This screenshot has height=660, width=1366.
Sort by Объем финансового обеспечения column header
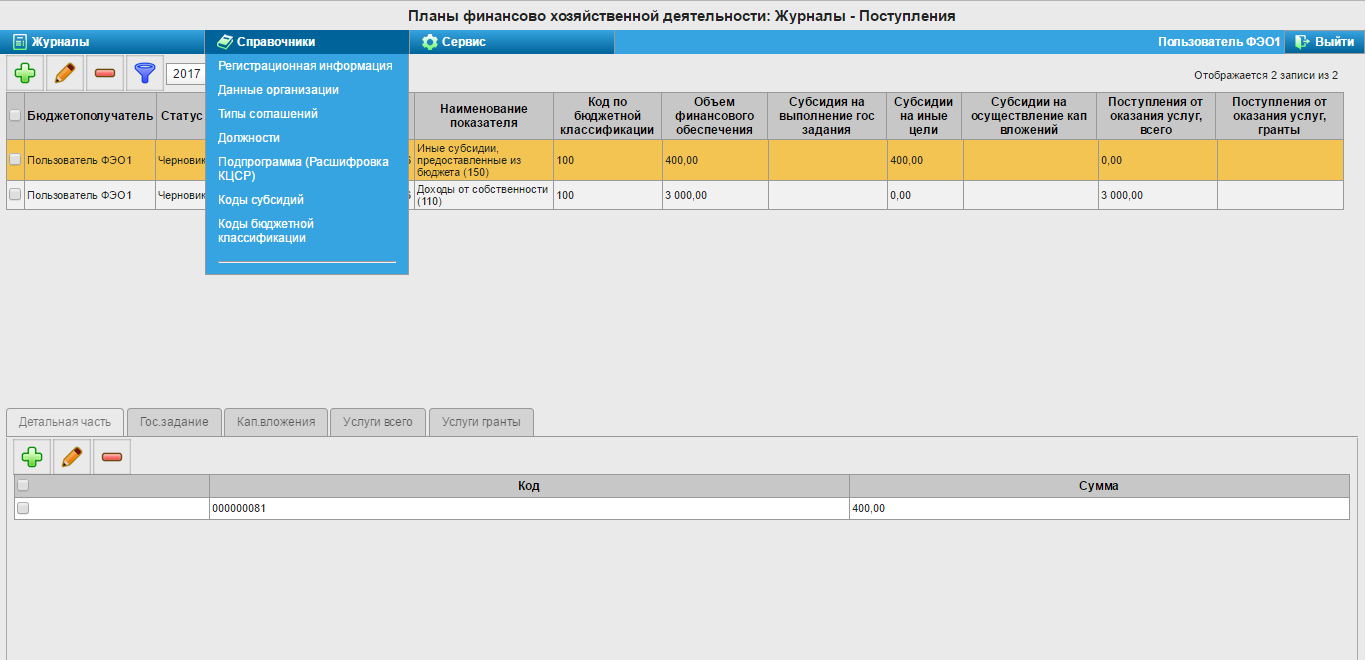point(714,116)
